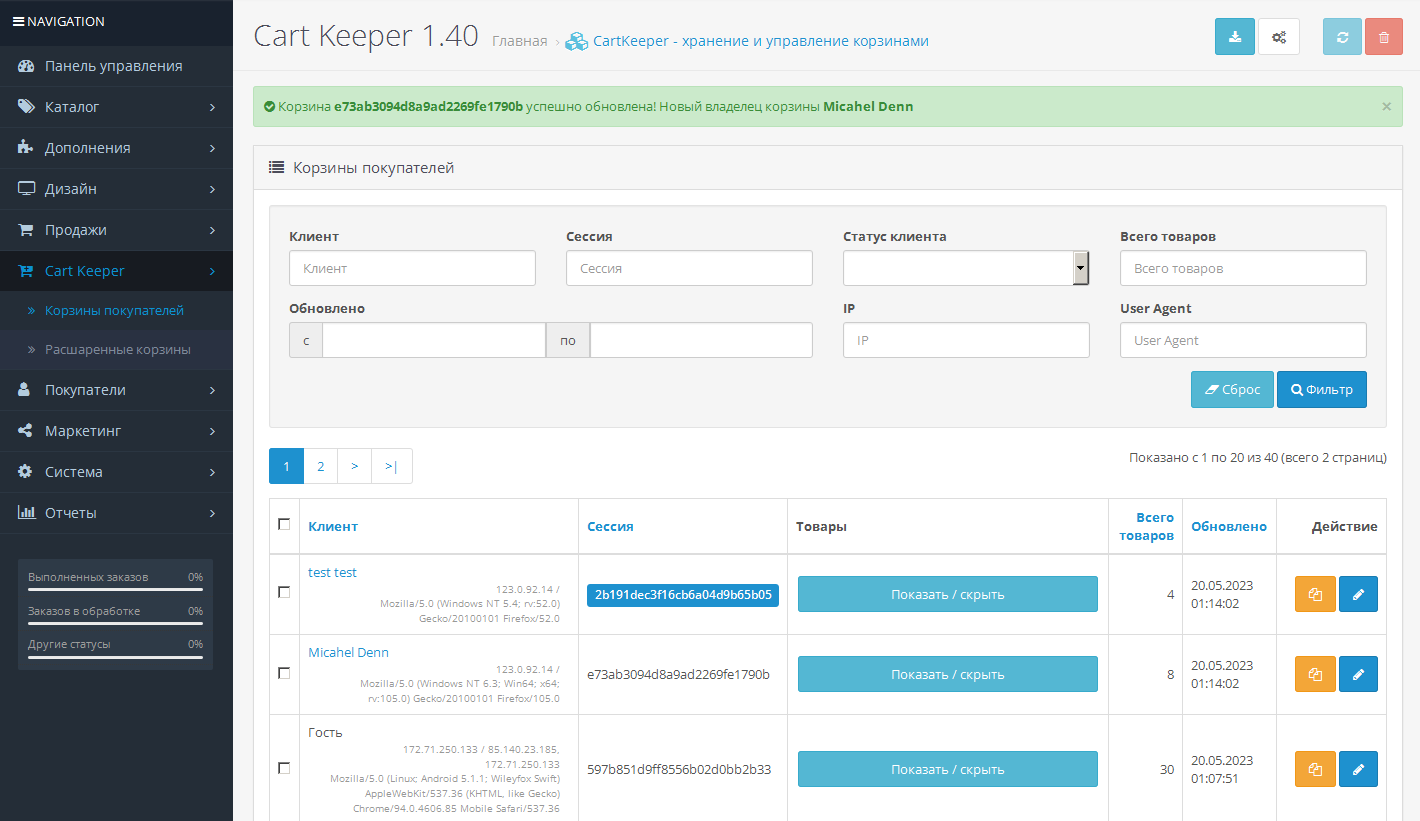
Task: Open the settings gears button in header
Action: [1279, 37]
